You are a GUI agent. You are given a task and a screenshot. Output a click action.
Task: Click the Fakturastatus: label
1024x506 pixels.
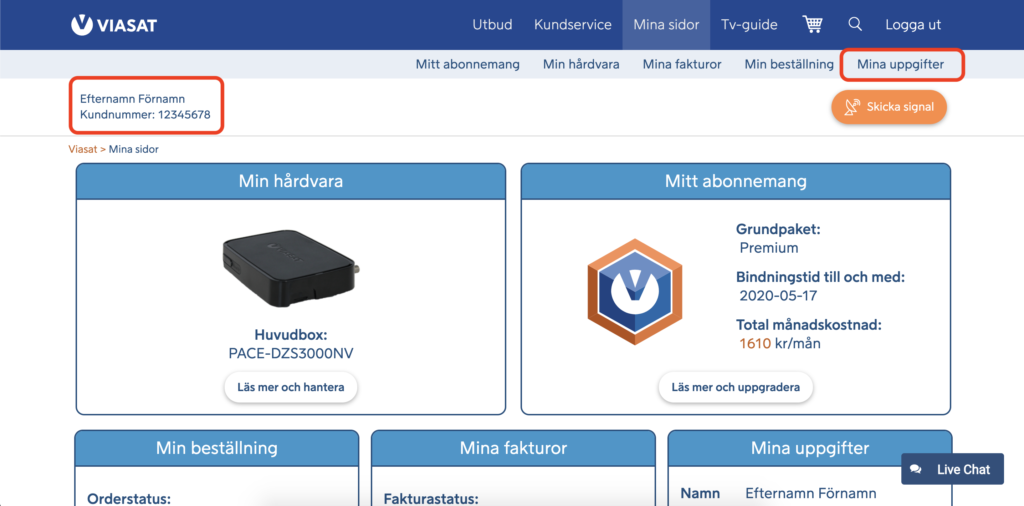coord(431,499)
